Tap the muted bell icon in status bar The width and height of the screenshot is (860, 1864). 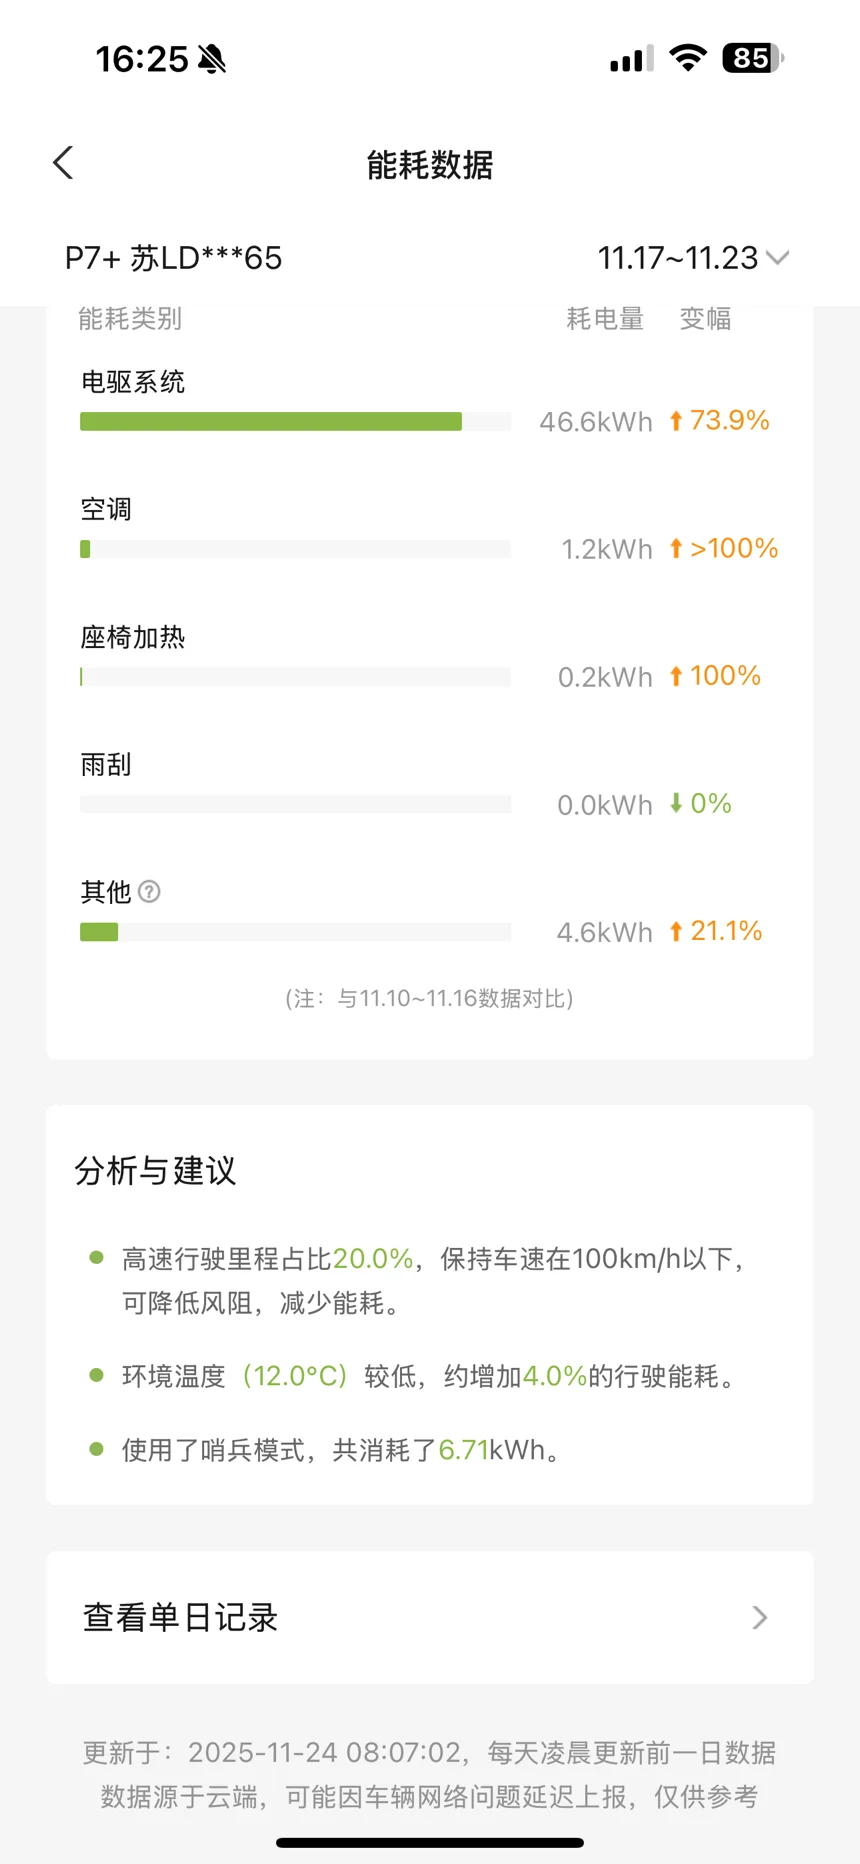[x=212, y=60]
